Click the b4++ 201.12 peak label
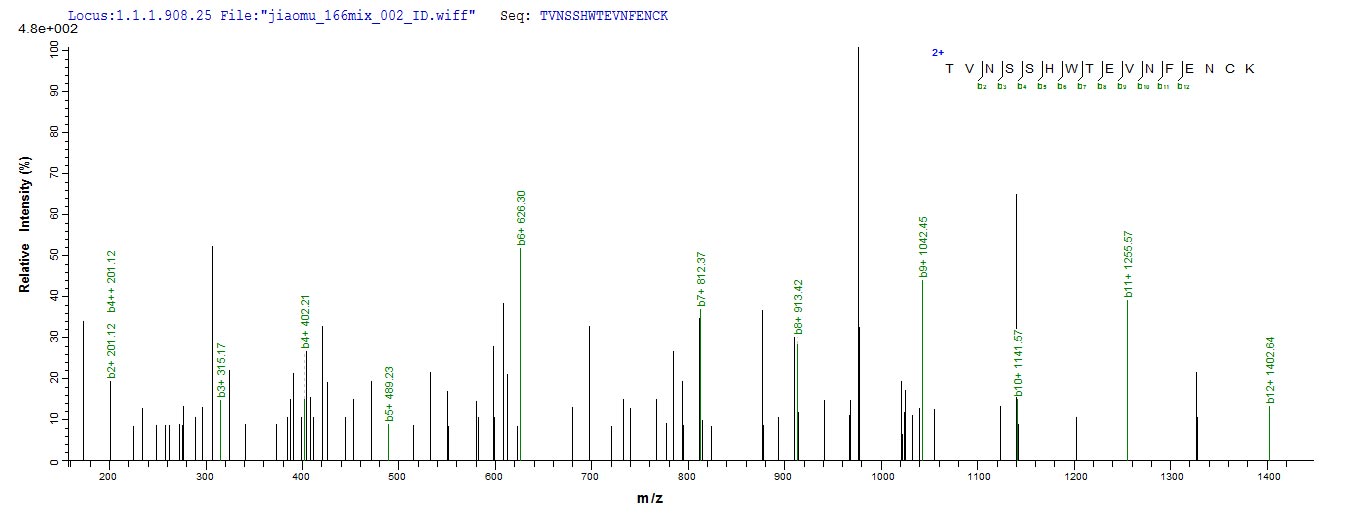The height and width of the screenshot is (520, 1362). pos(112,283)
